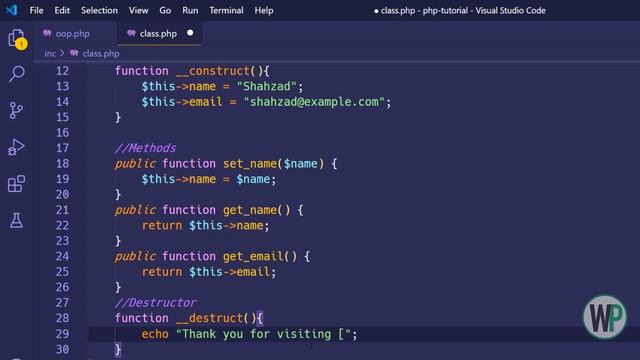Open the Source Control view icon
The image size is (640, 360).
[x=16, y=110]
